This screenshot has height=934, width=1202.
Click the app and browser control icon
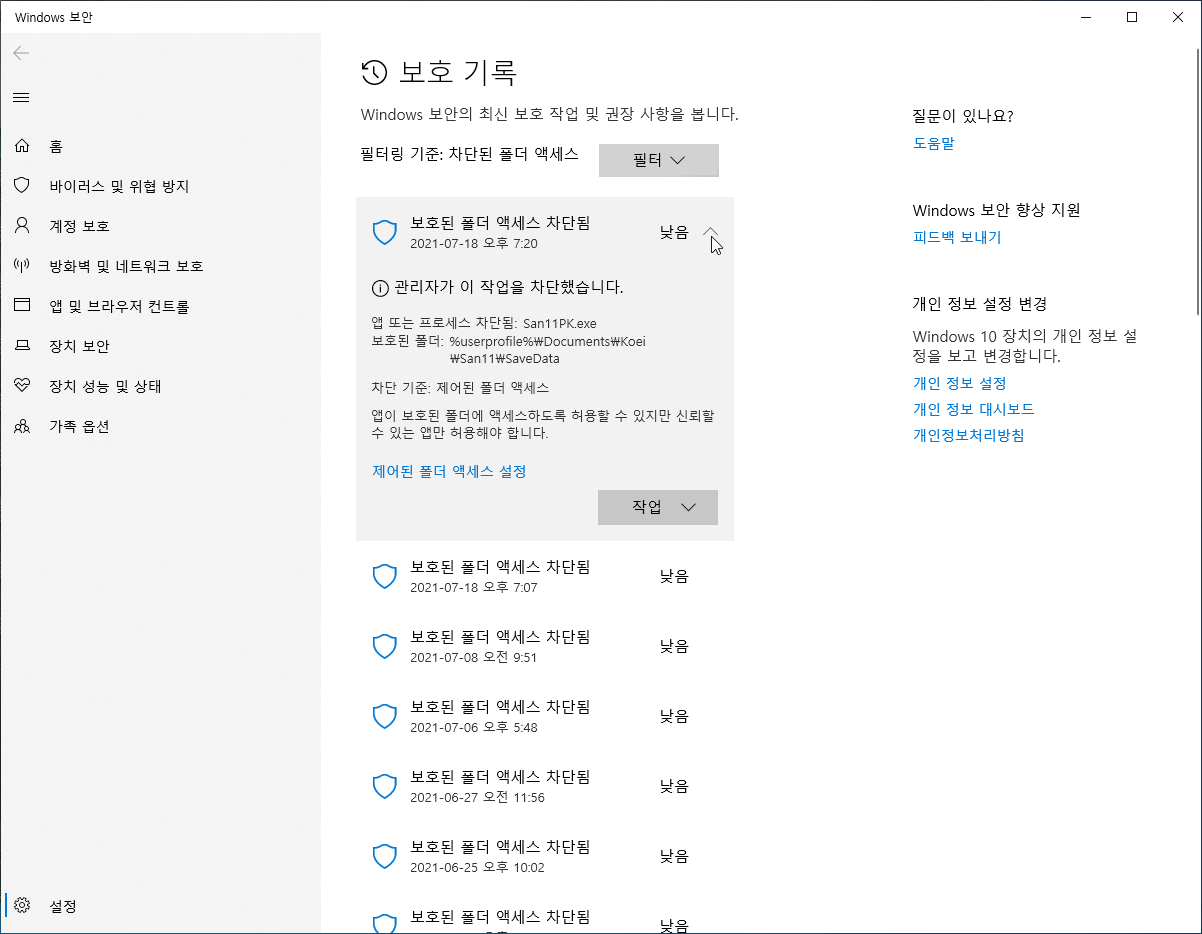(22, 306)
